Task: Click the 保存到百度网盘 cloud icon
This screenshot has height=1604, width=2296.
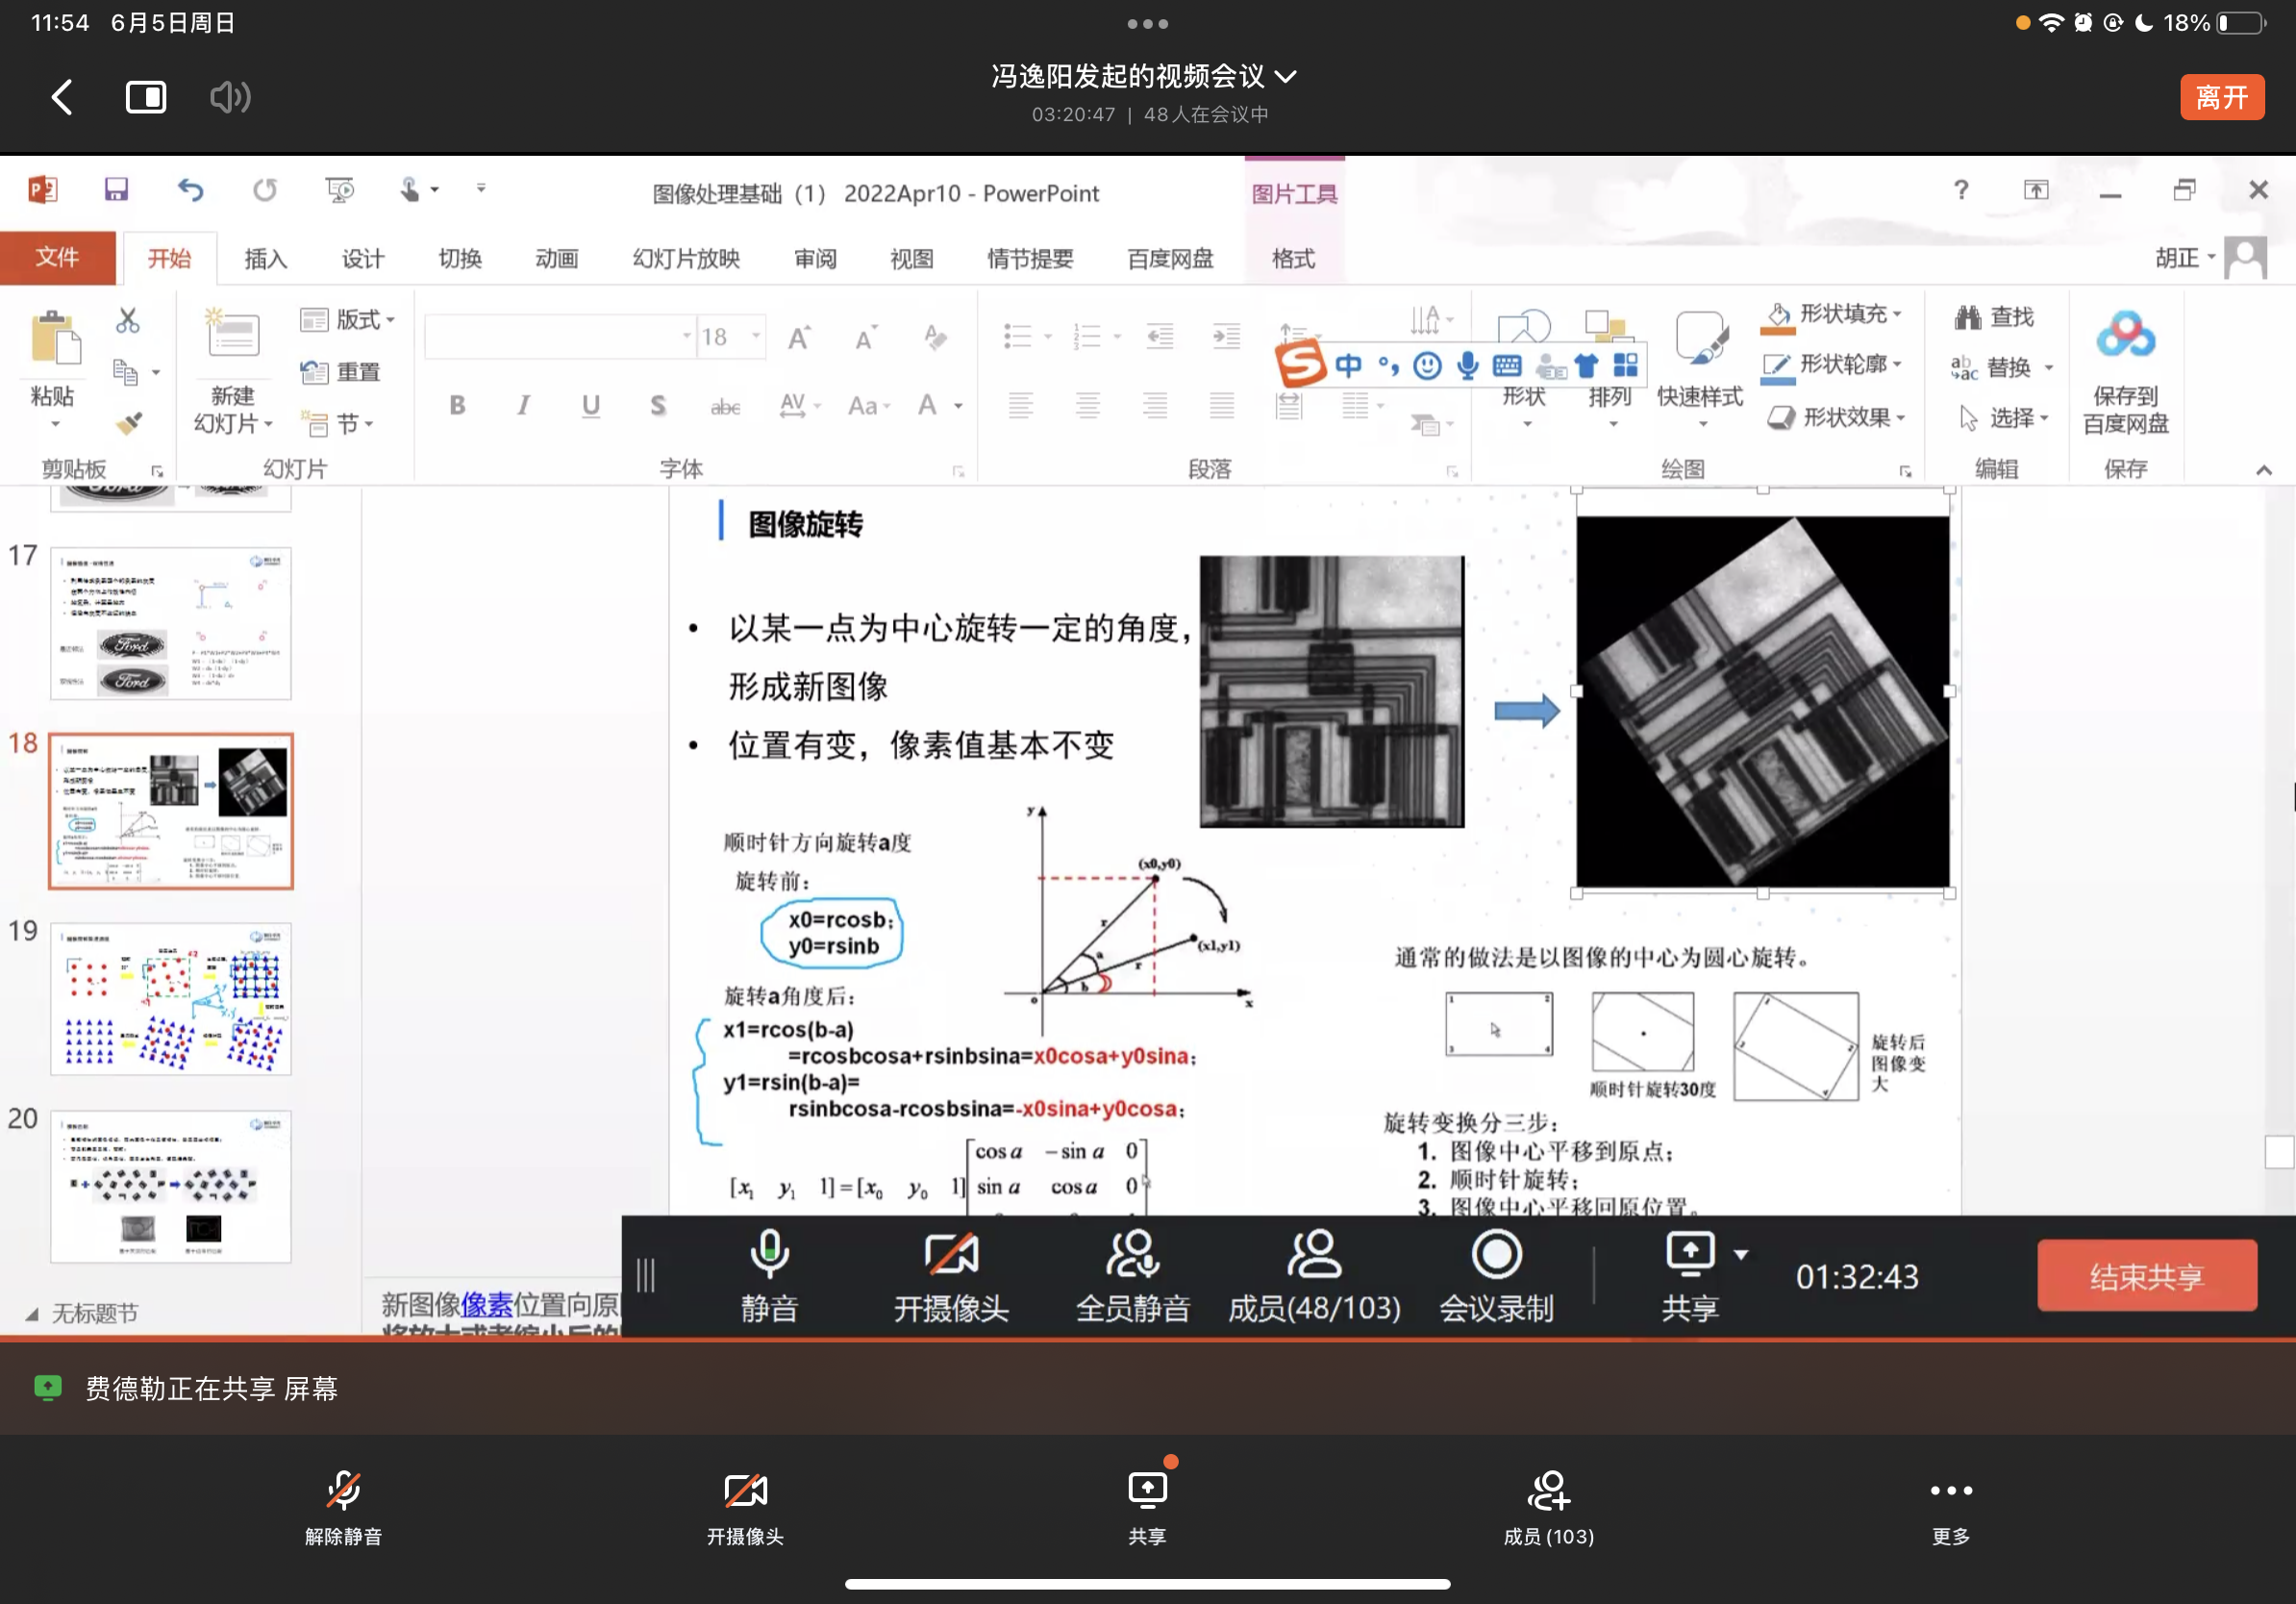Action: [2125, 336]
